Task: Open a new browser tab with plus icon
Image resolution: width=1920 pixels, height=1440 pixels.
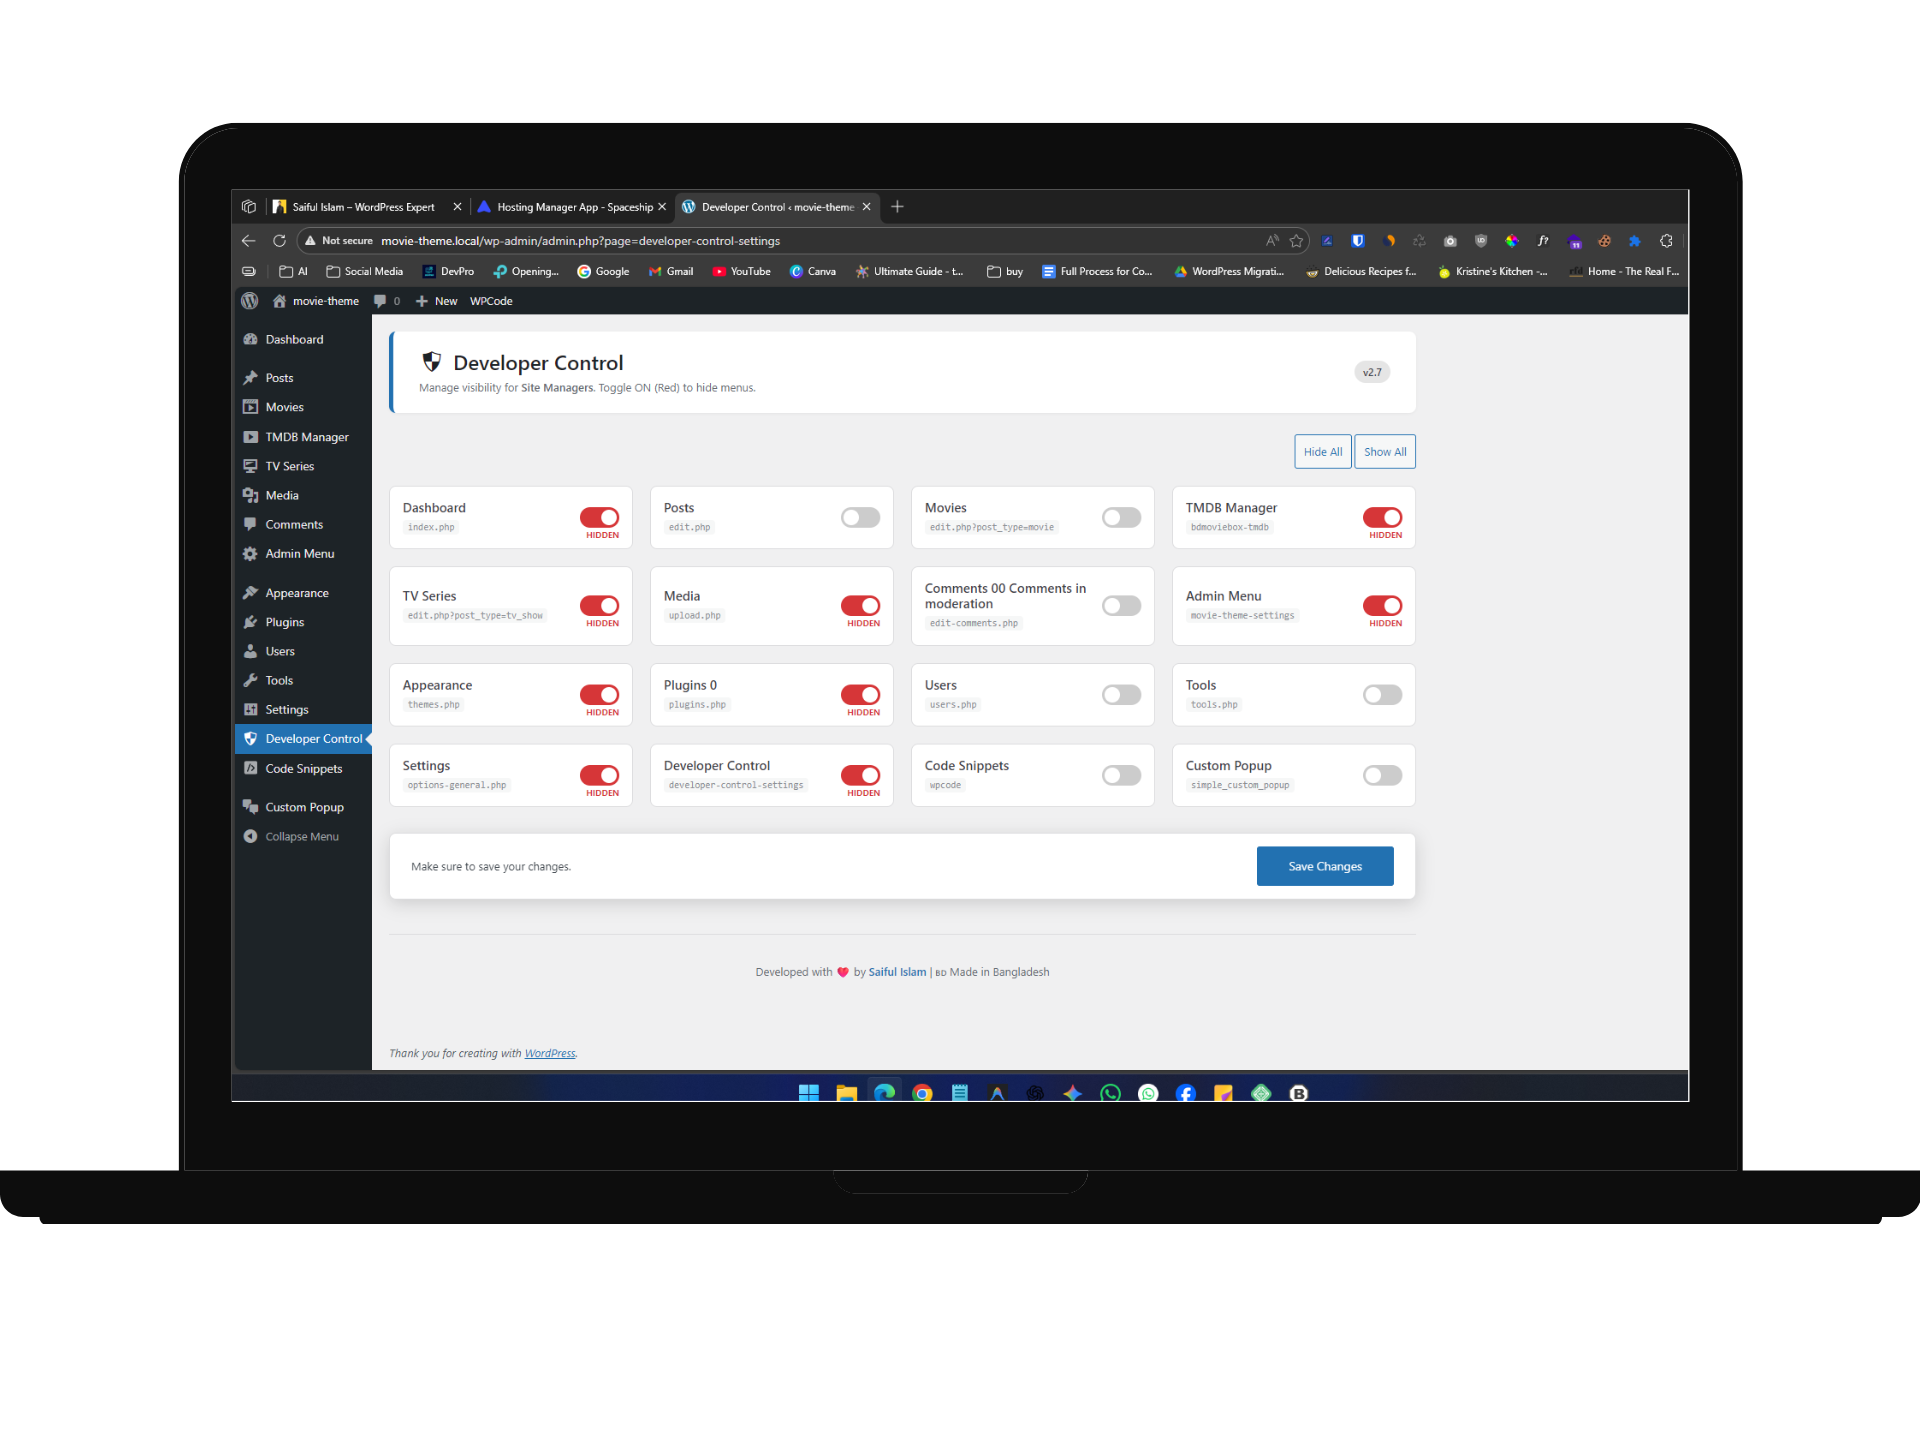Action: (897, 207)
